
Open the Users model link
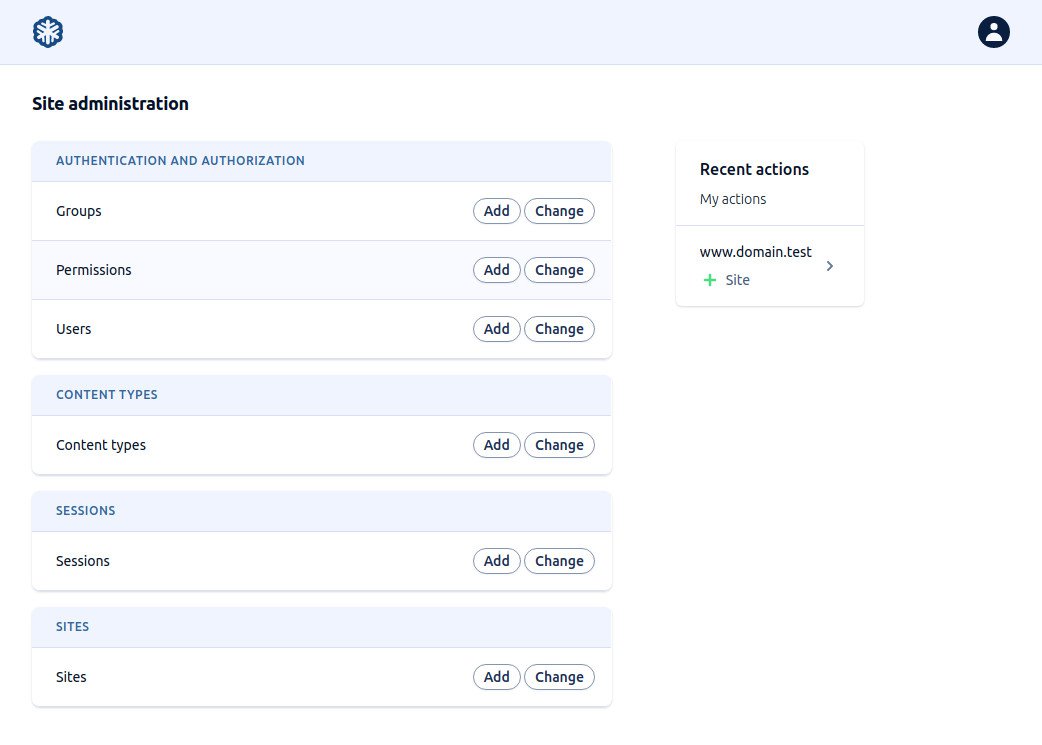click(x=74, y=329)
